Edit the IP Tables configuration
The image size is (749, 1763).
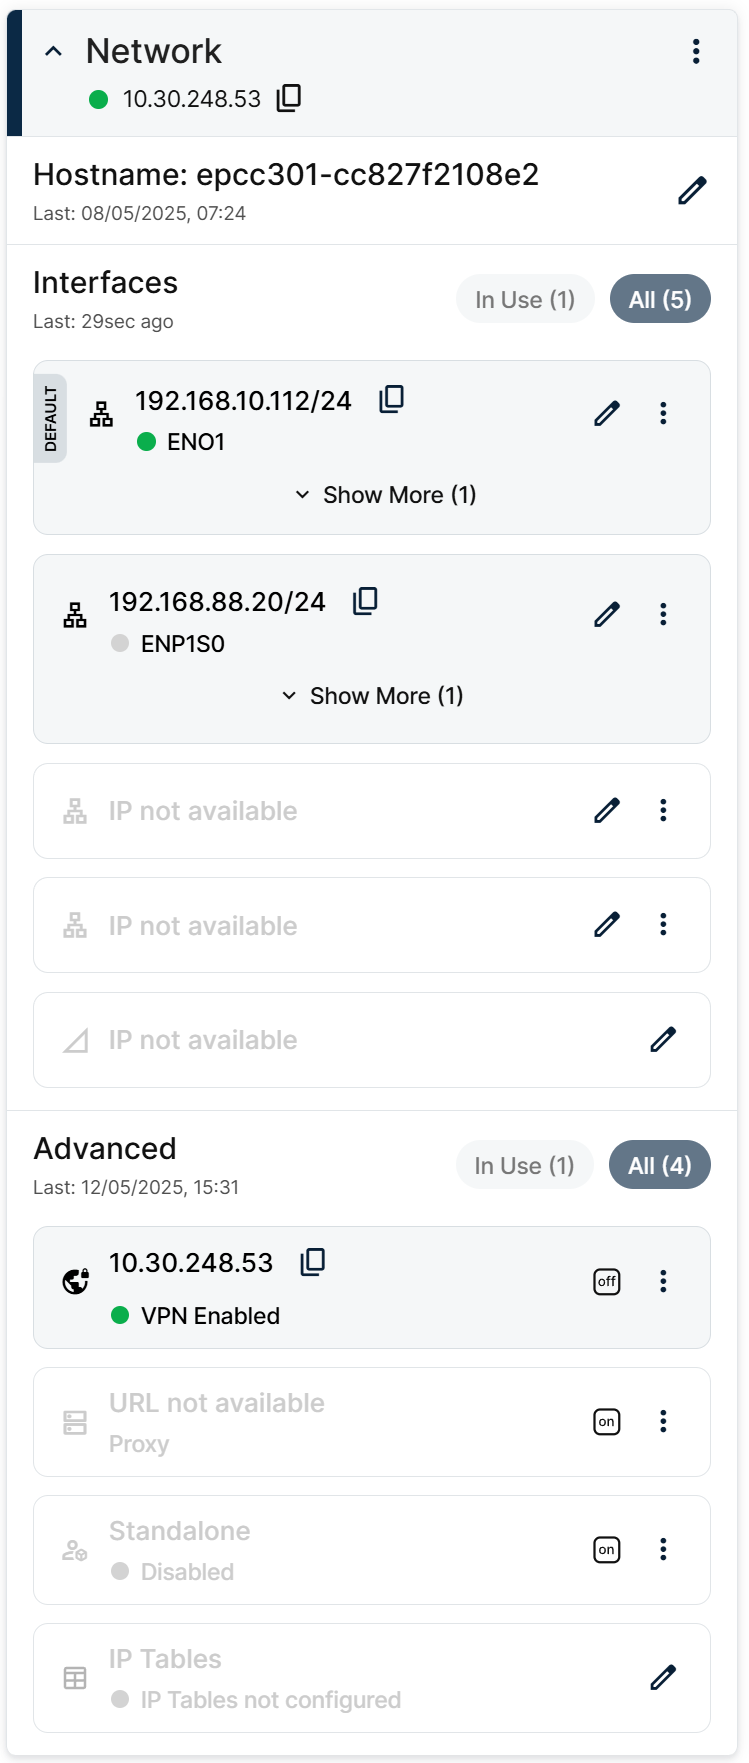pyautogui.click(x=663, y=1677)
